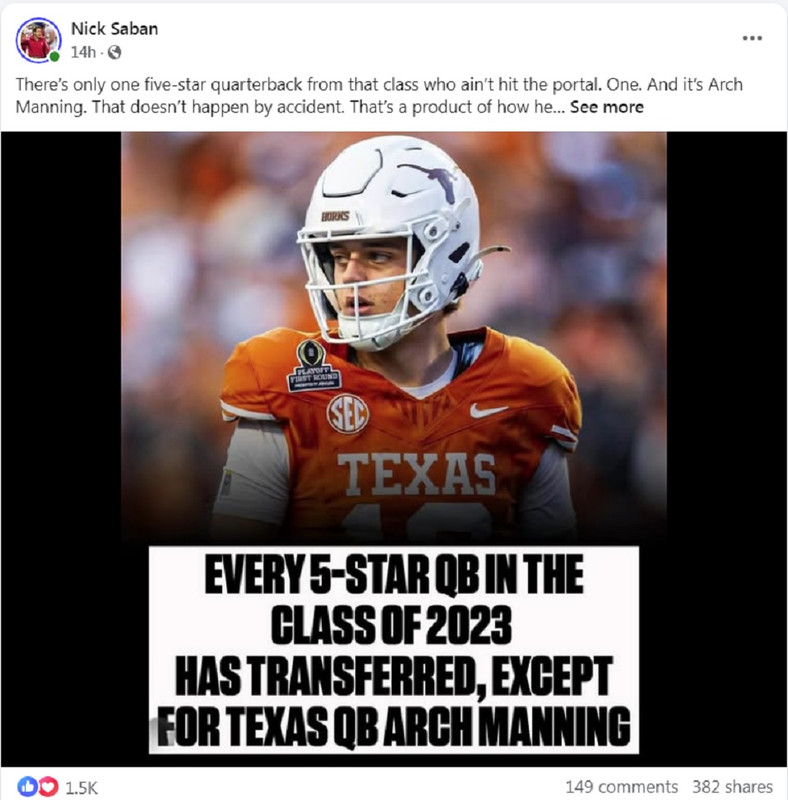788x800 pixels.
Task: Click the Playoff First Round jersey patch
Action: coord(313,367)
